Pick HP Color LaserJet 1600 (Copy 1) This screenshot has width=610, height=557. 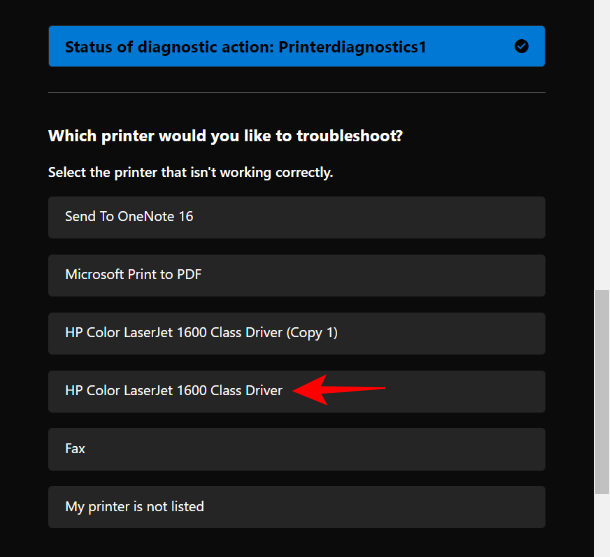tap(296, 333)
